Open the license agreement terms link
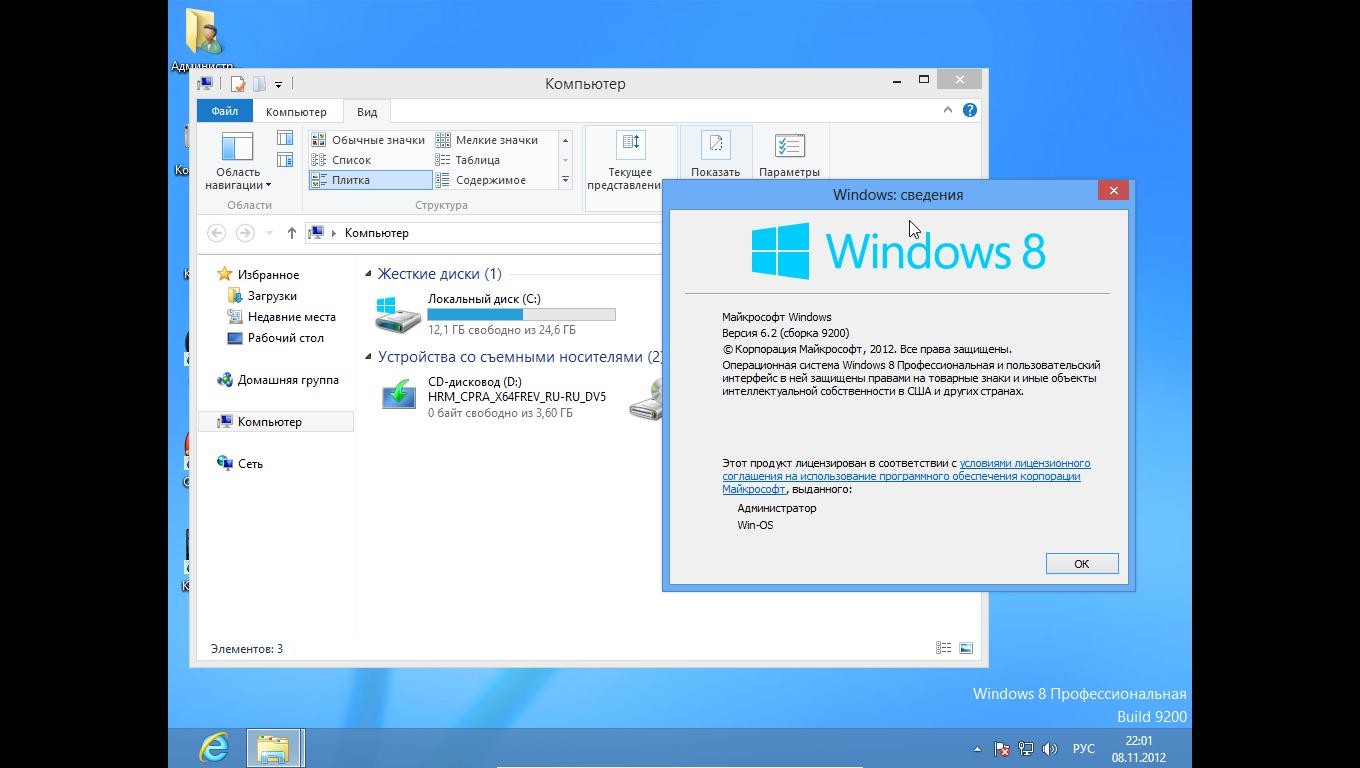This screenshot has width=1360, height=768. tap(1024, 464)
